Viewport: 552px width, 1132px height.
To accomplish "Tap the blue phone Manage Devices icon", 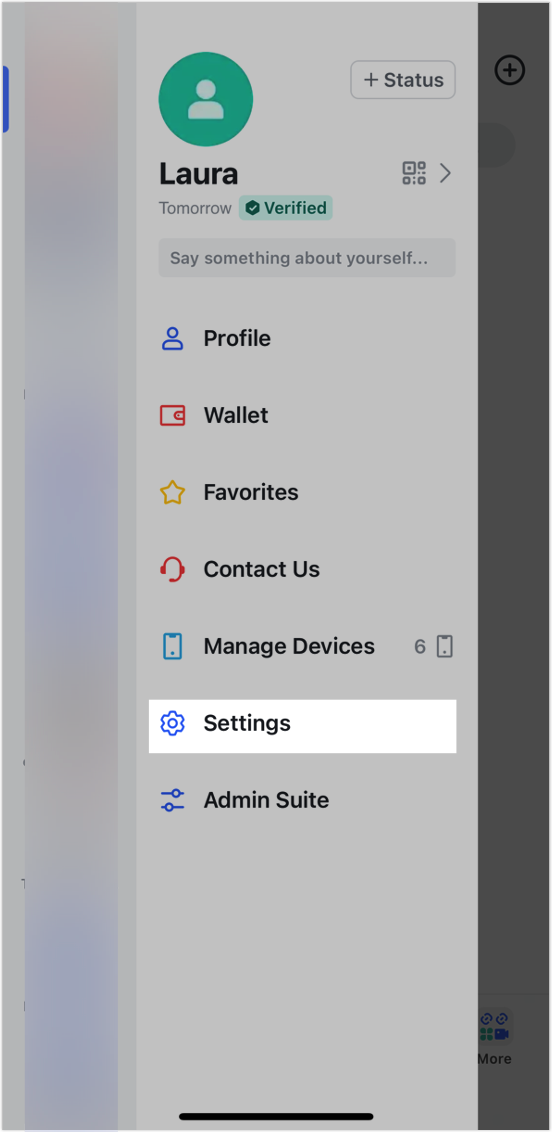I will point(172,646).
